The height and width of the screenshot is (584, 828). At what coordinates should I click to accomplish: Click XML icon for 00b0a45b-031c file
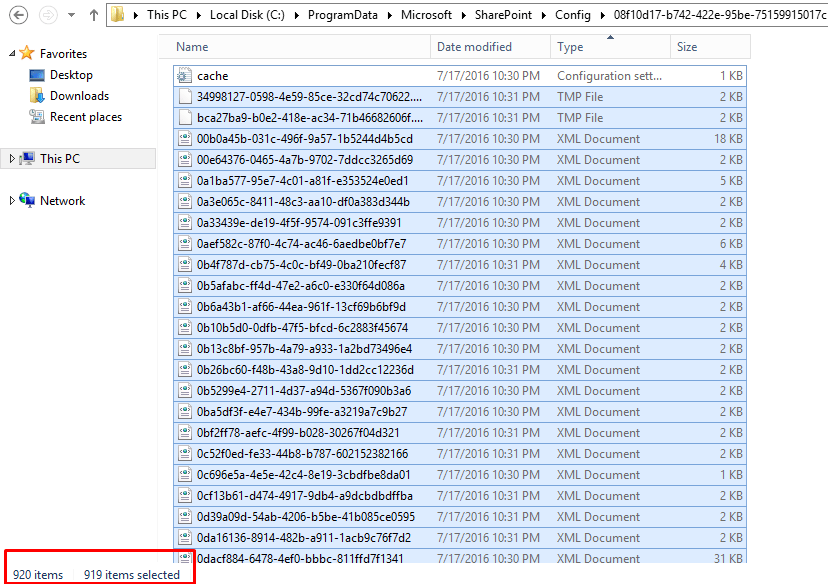[x=184, y=139]
